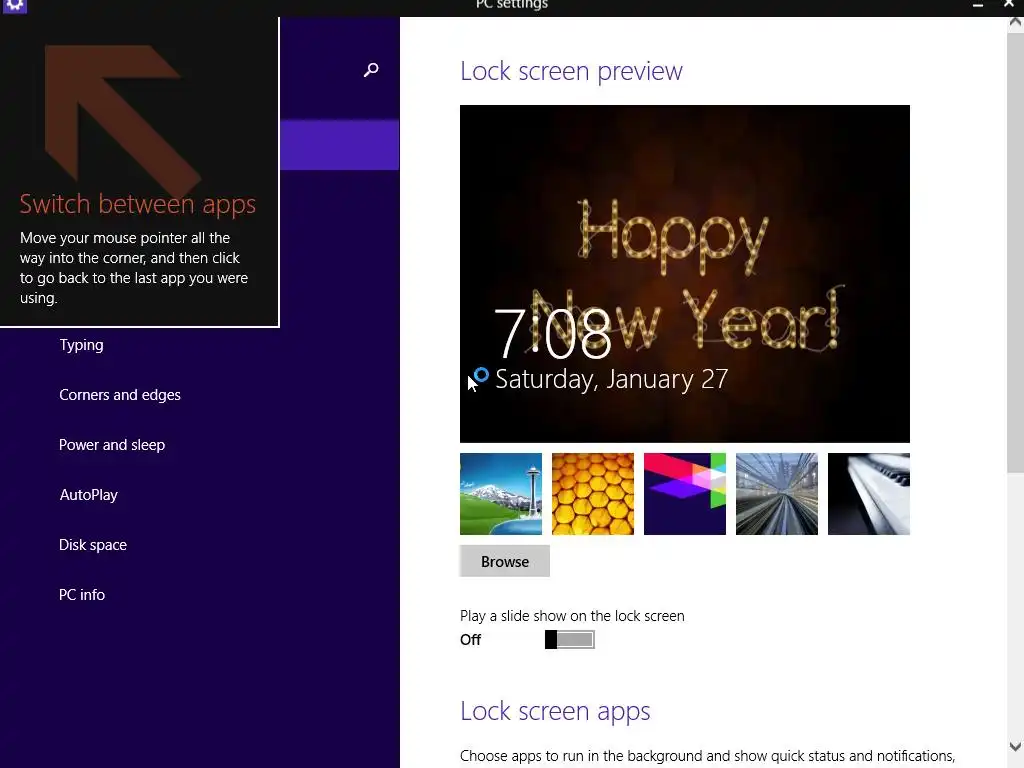This screenshot has height=768, width=1024.
Task: Click the 'Lock screen apps' heading
Action: (x=555, y=711)
